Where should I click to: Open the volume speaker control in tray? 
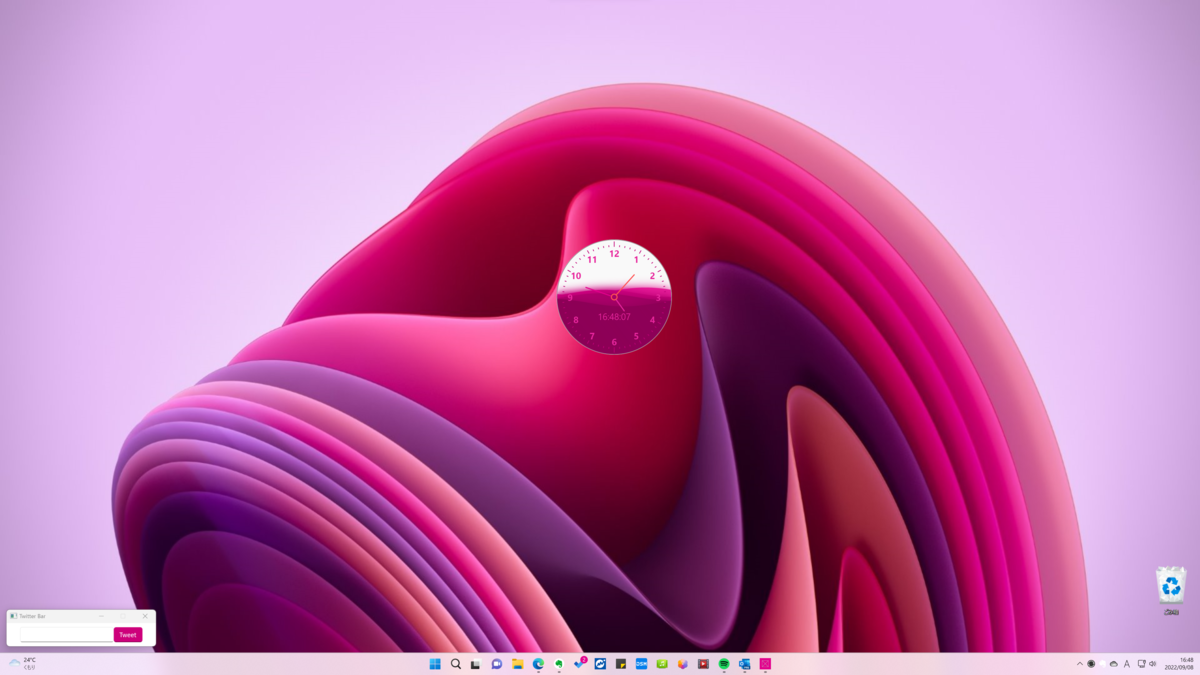1153,664
